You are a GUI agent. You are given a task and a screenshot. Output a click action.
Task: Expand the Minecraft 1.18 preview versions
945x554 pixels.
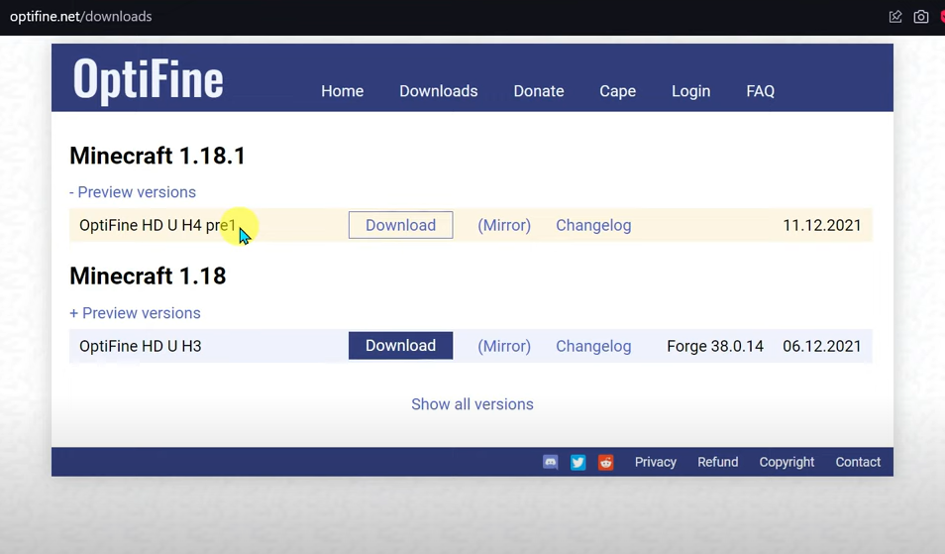(135, 313)
